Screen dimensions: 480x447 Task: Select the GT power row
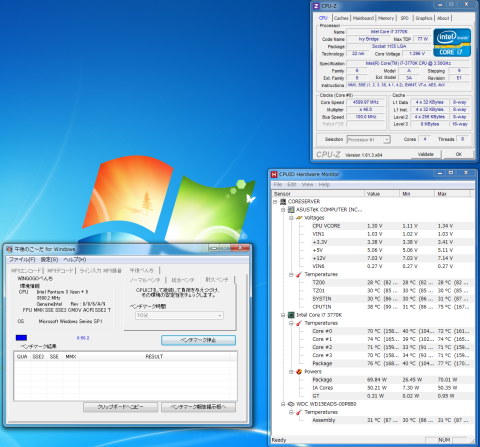click(393, 396)
